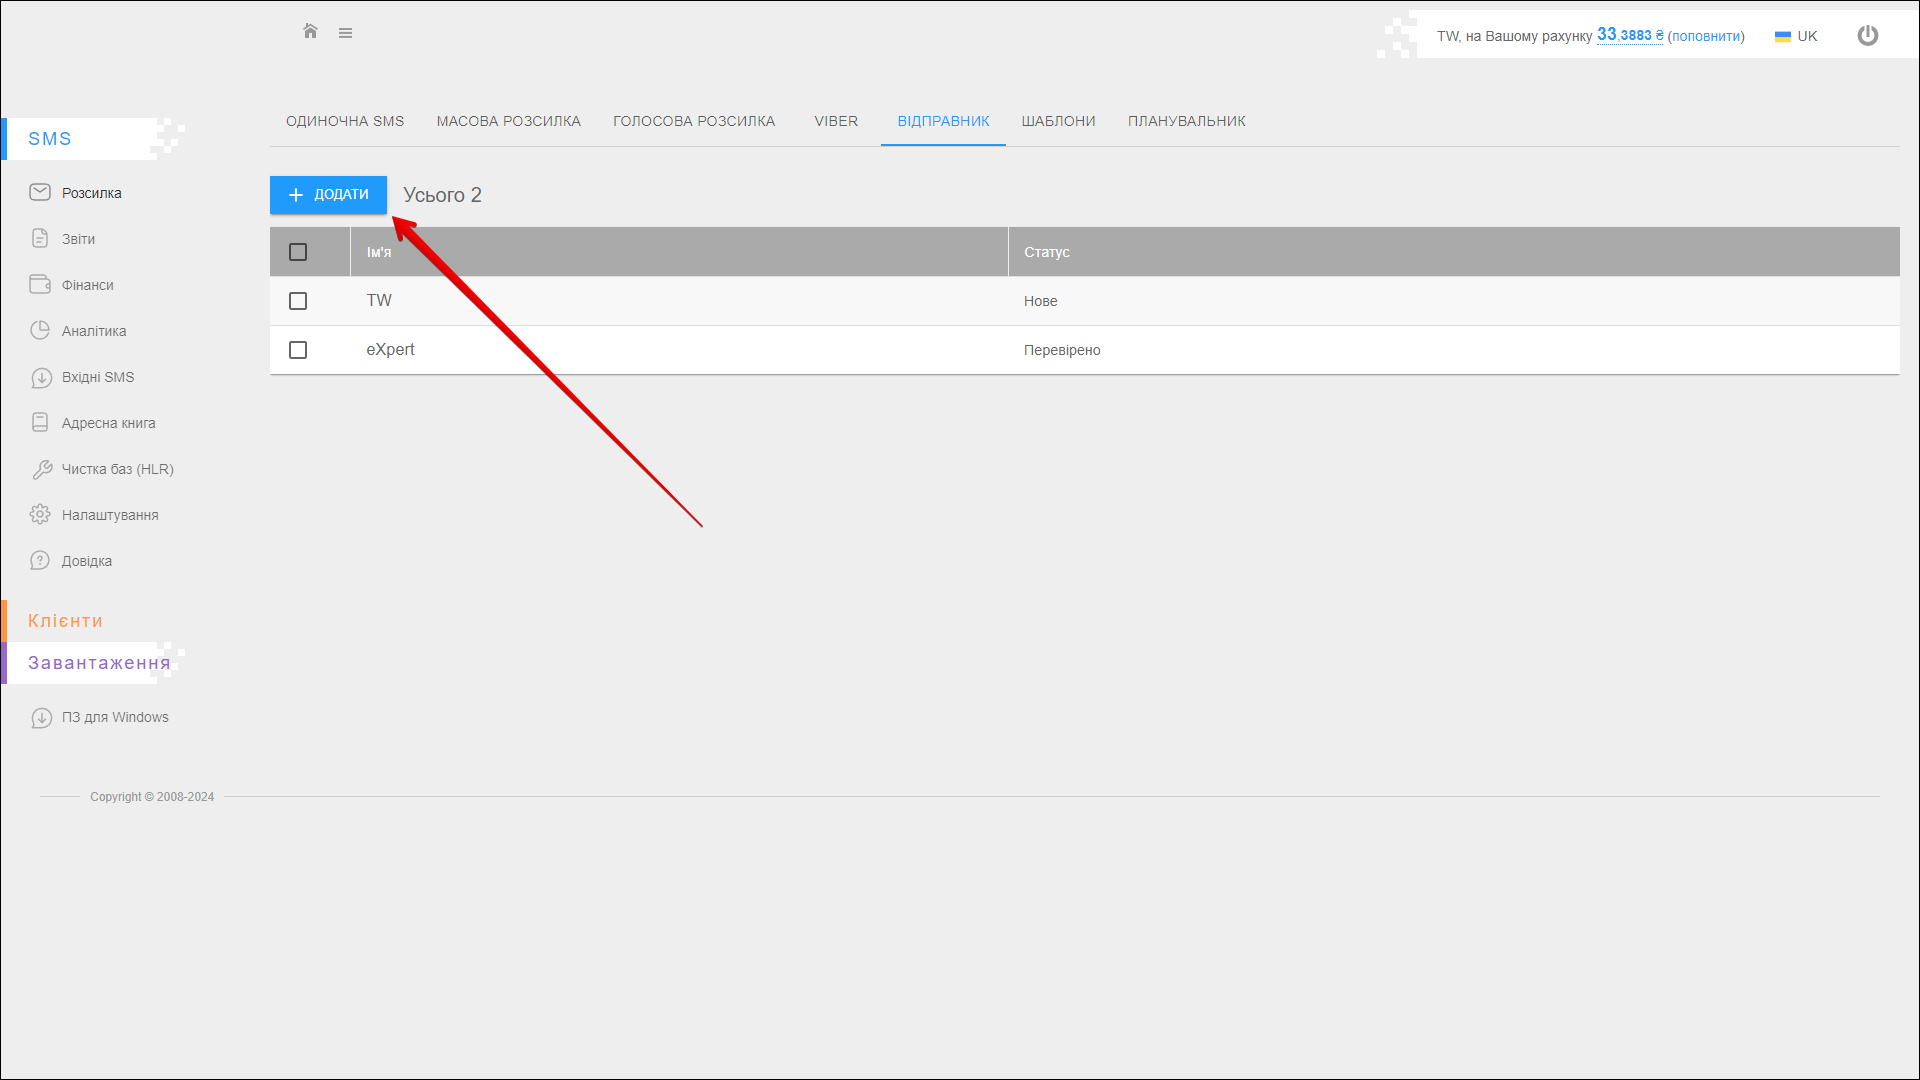
Task: Check the select-all header checkbox
Action: coord(298,252)
